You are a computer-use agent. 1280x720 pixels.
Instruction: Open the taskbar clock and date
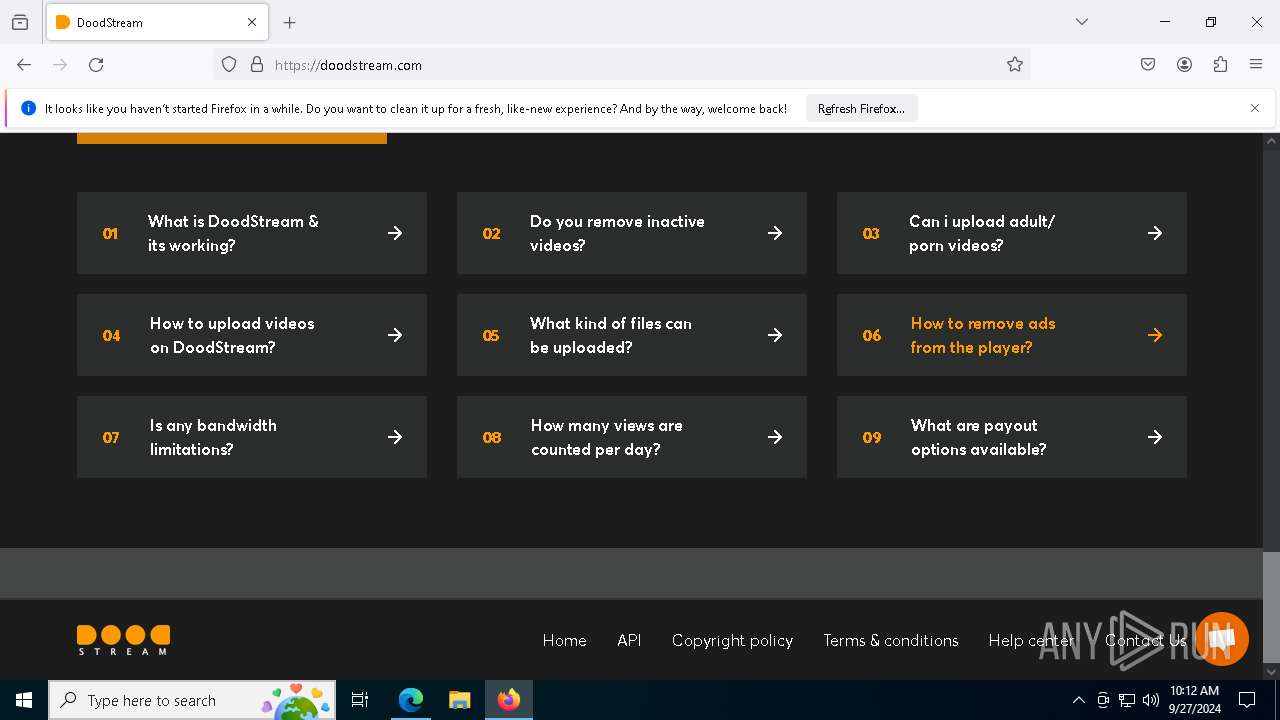pyautogui.click(x=1195, y=700)
